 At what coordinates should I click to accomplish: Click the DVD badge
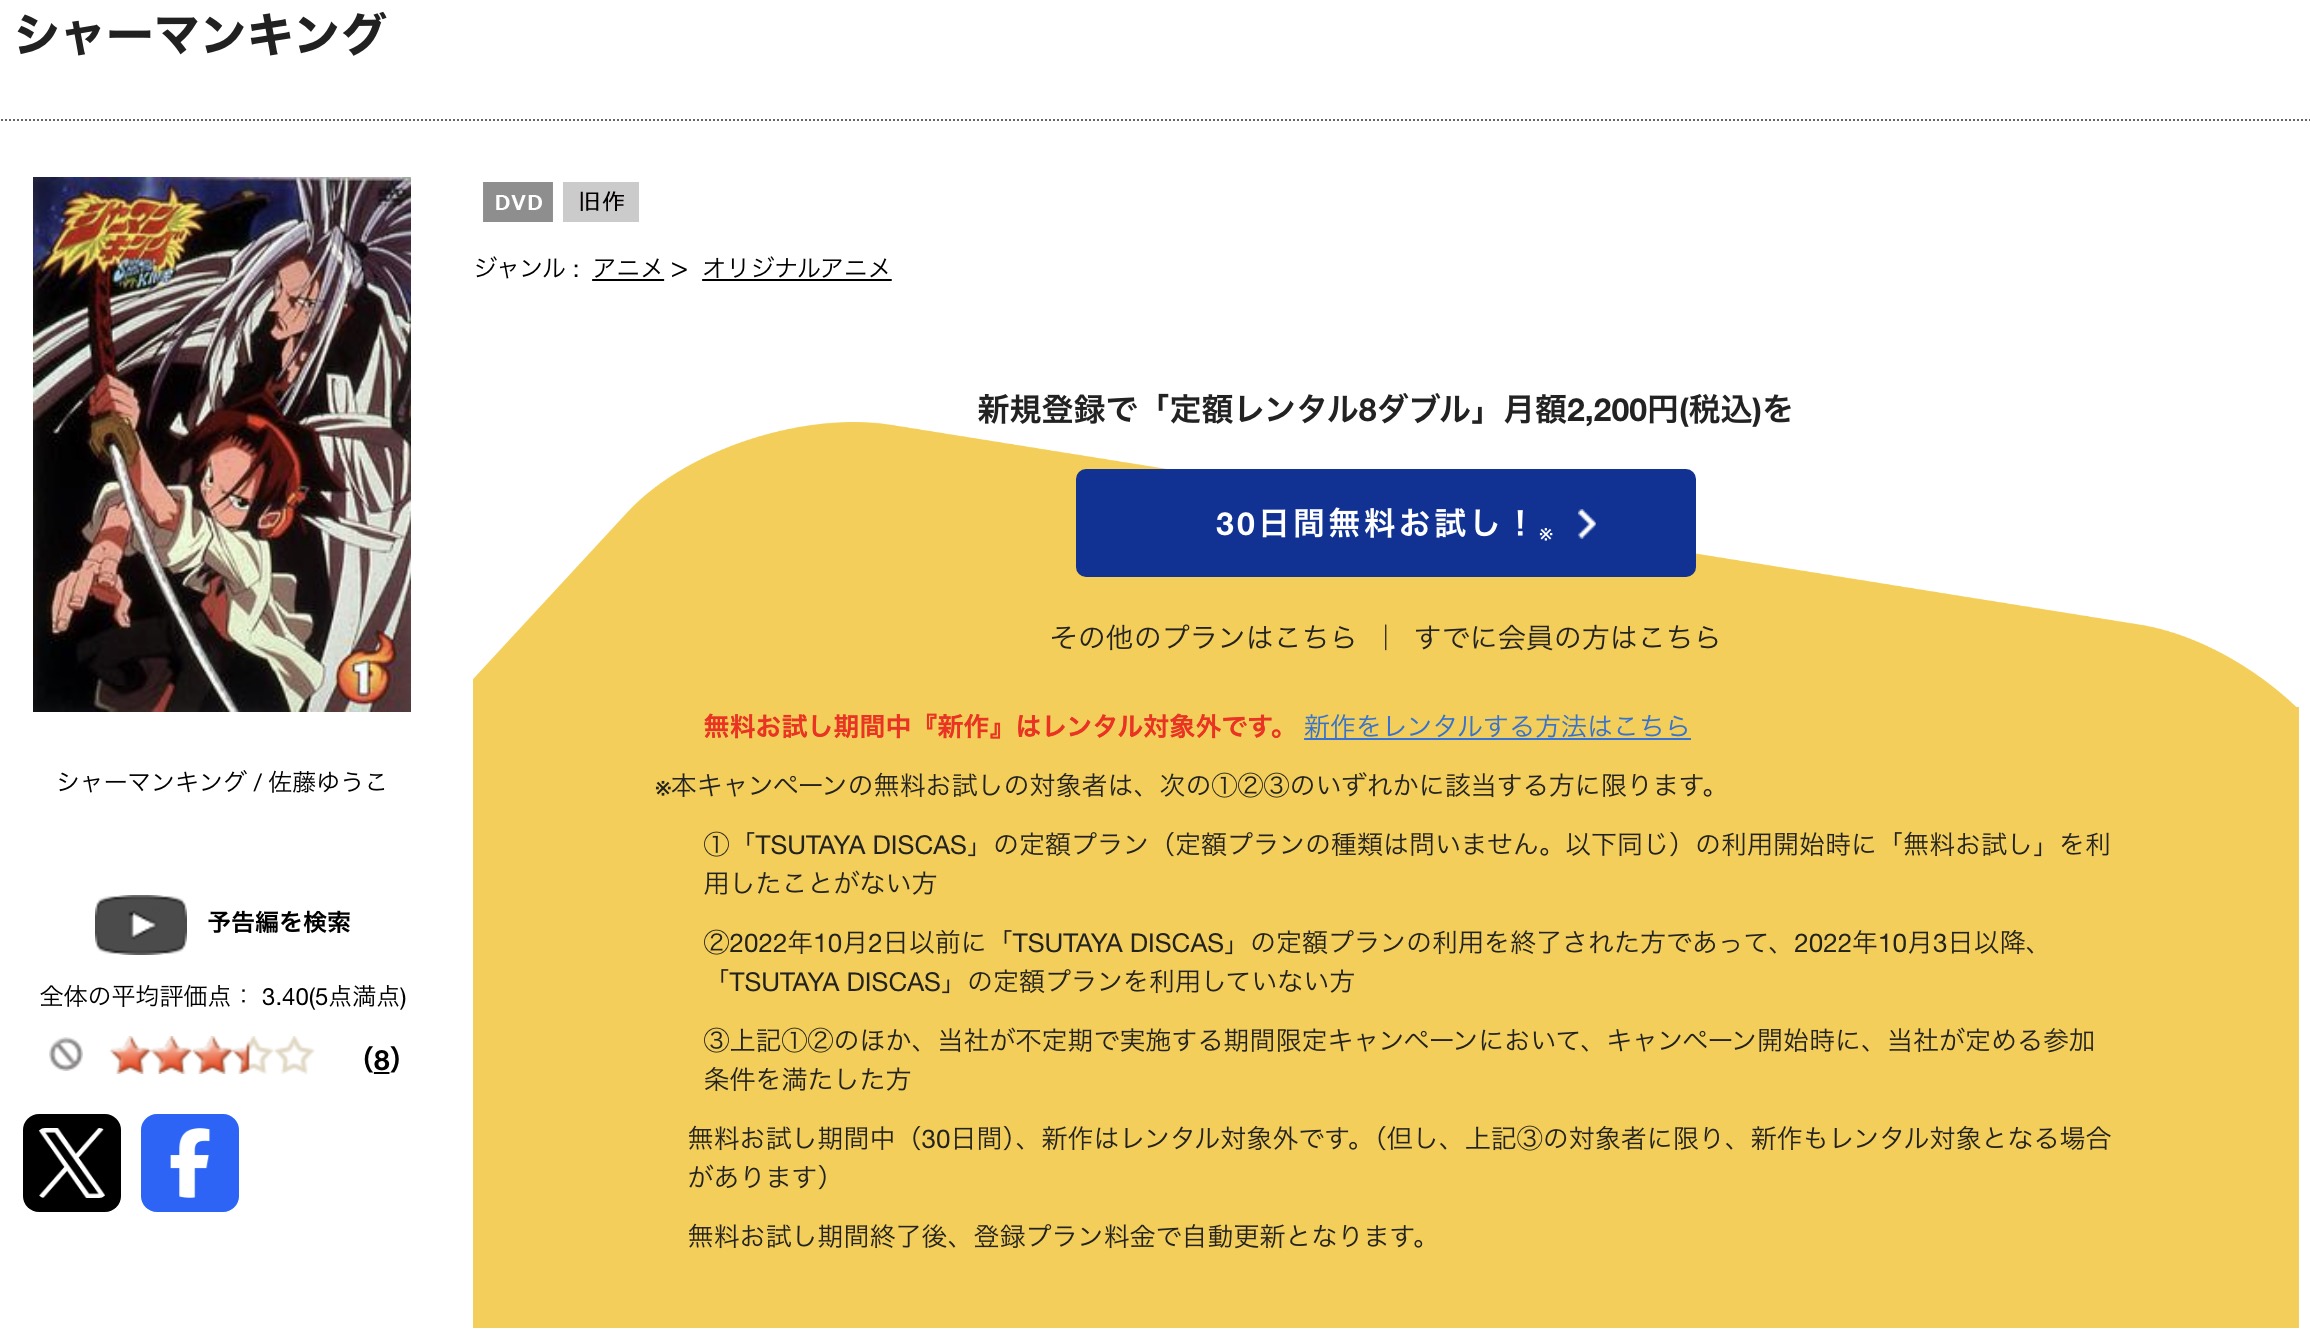pyautogui.click(x=518, y=202)
